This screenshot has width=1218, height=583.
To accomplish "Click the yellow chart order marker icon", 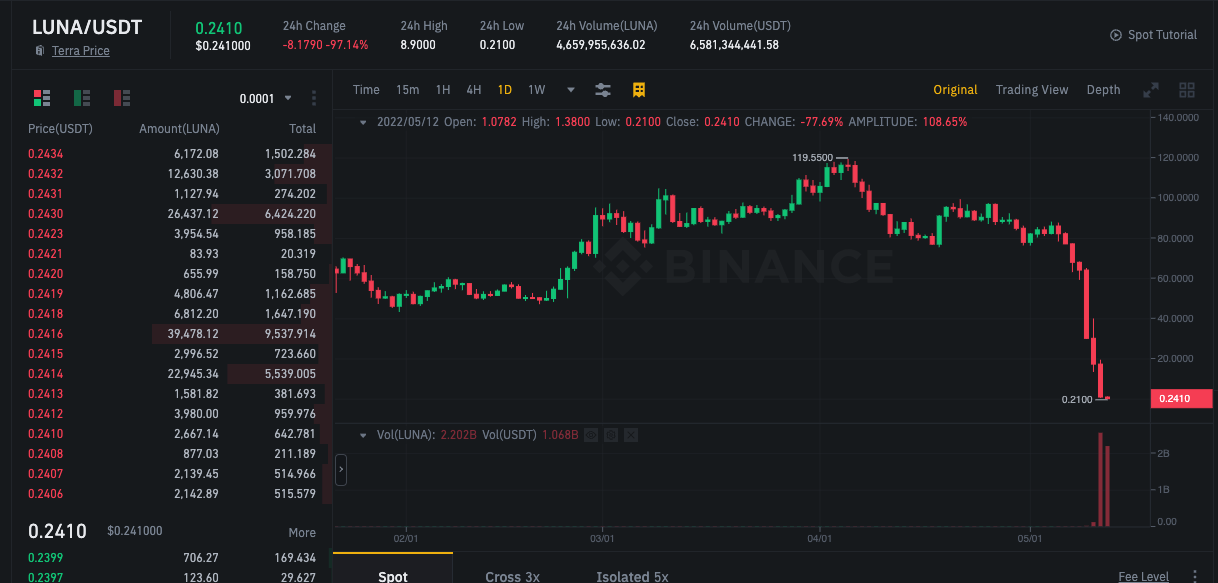I will tap(639, 90).
